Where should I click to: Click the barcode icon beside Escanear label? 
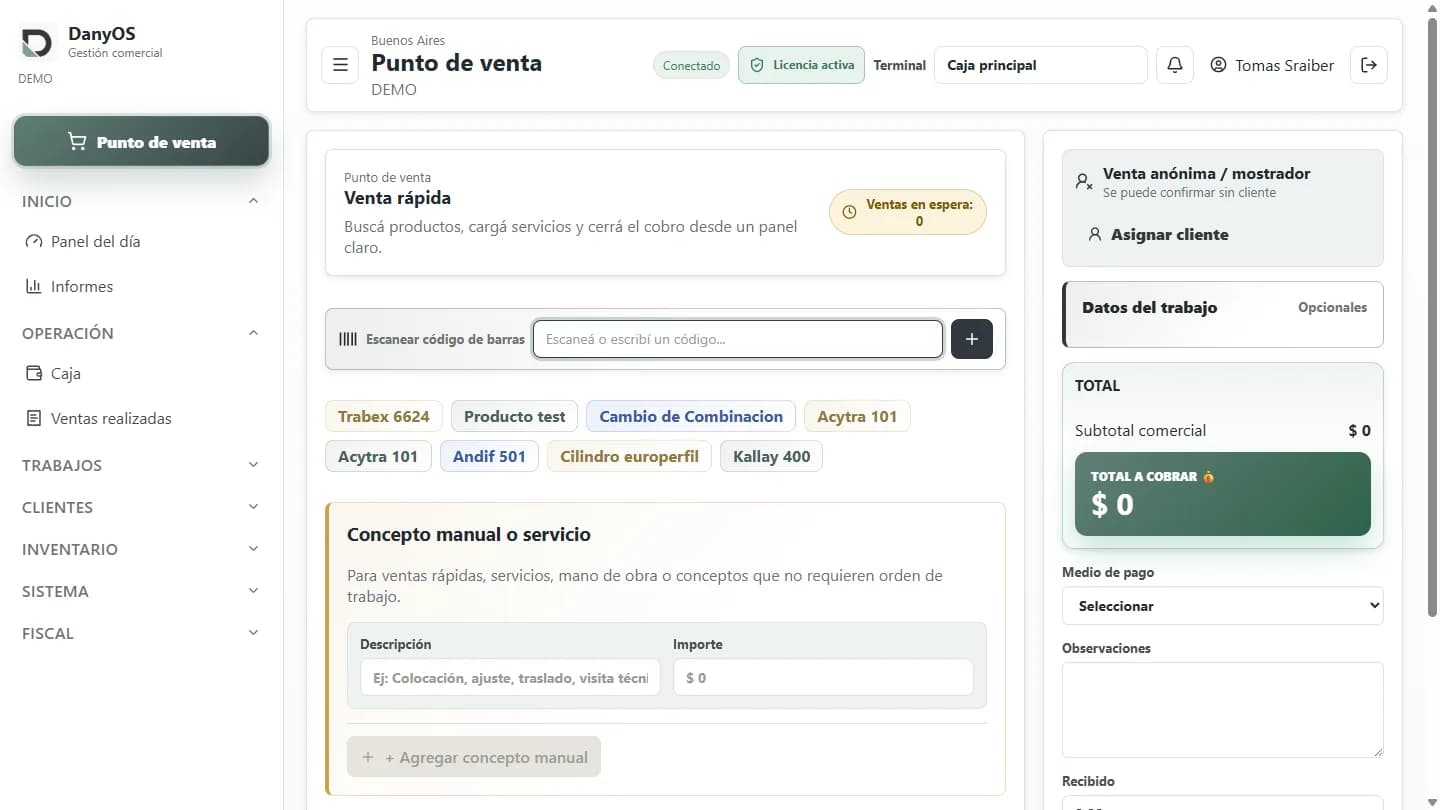(348, 339)
